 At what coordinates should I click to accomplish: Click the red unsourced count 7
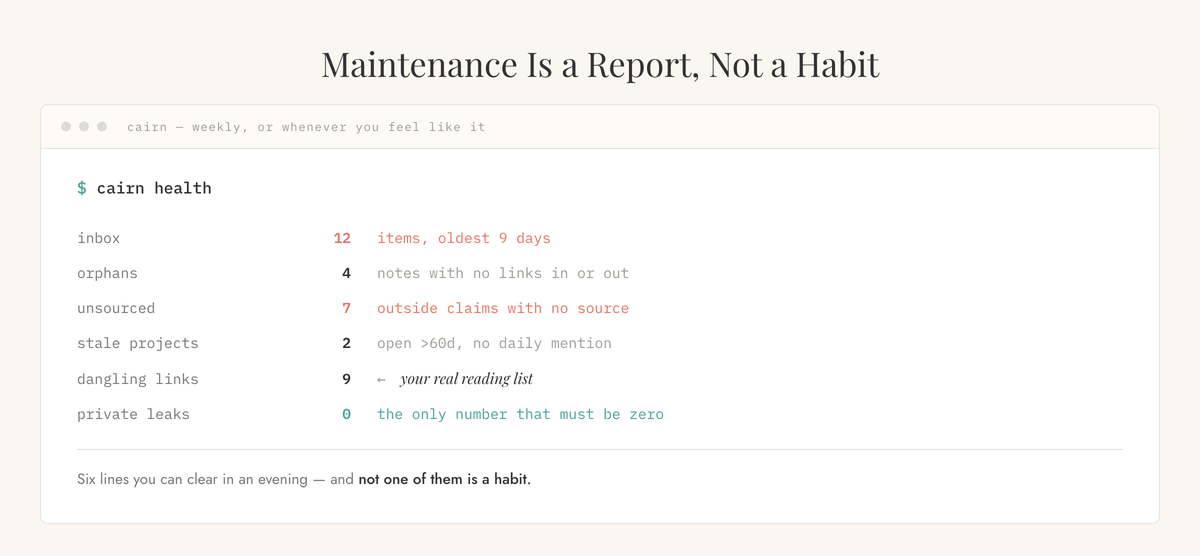[346, 308]
